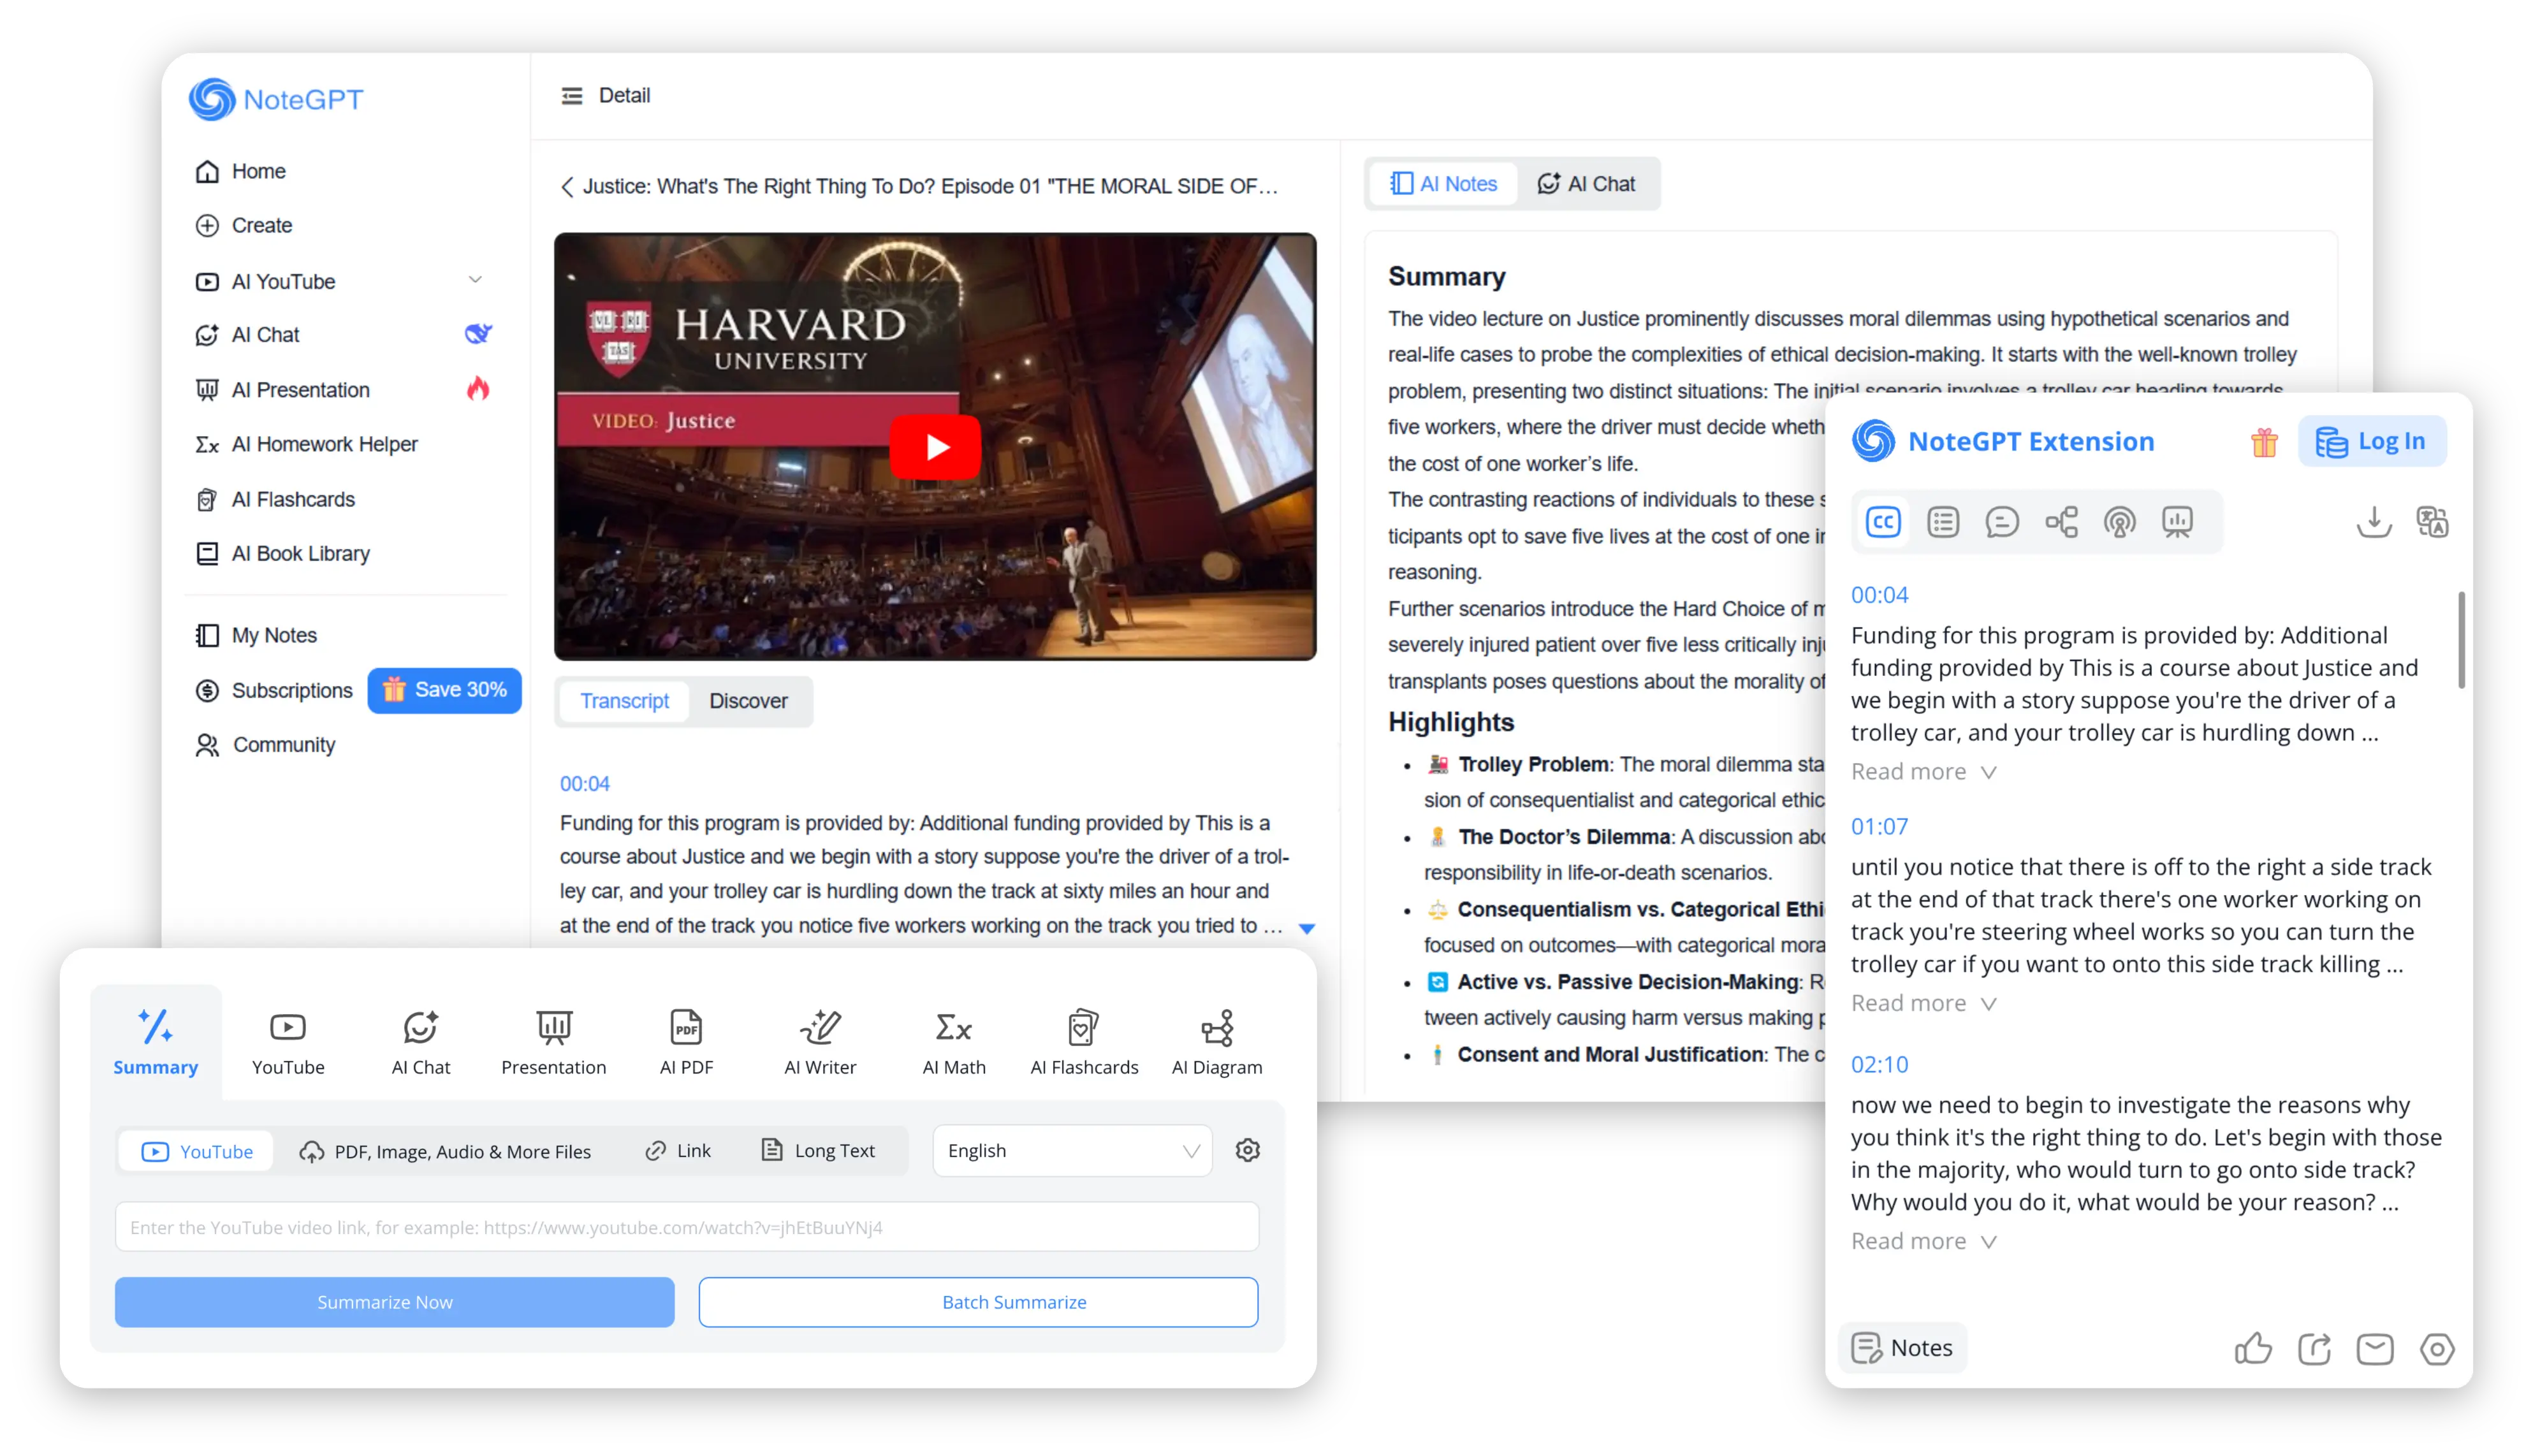Open AI Flashcards from the sidebar
The width and height of the screenshot is (2533, 1456).
click(292, 499)
